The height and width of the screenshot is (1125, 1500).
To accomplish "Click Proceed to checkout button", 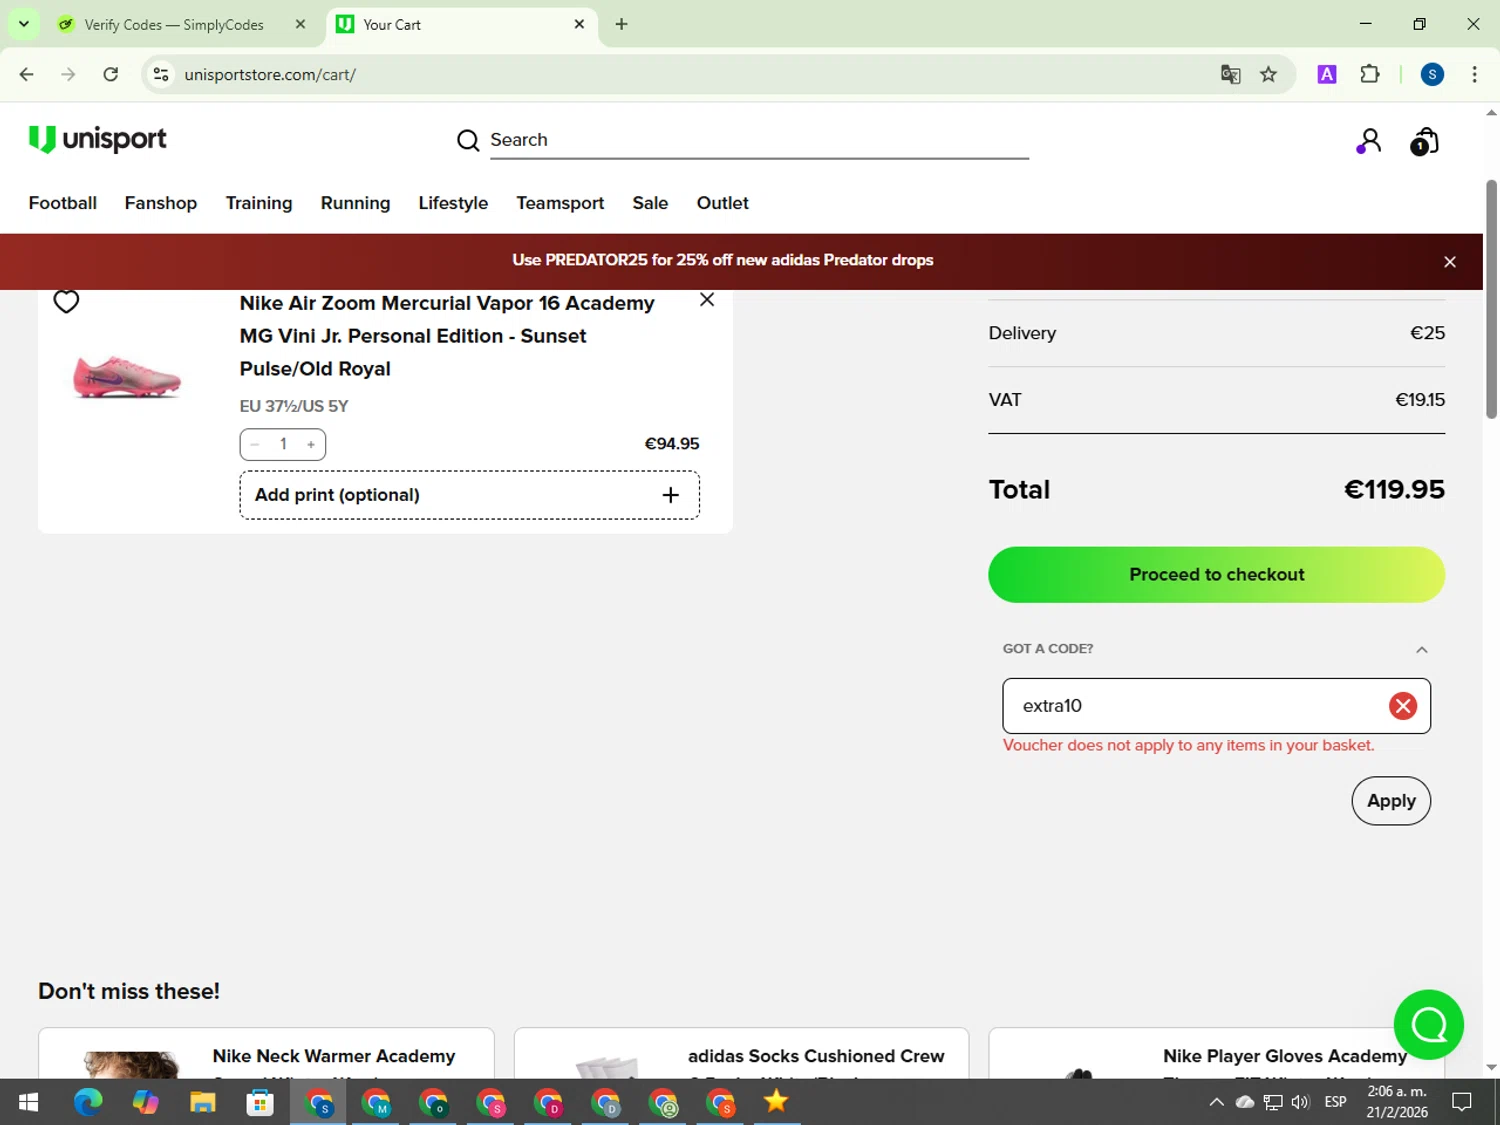I will [x=1216, y=575].
